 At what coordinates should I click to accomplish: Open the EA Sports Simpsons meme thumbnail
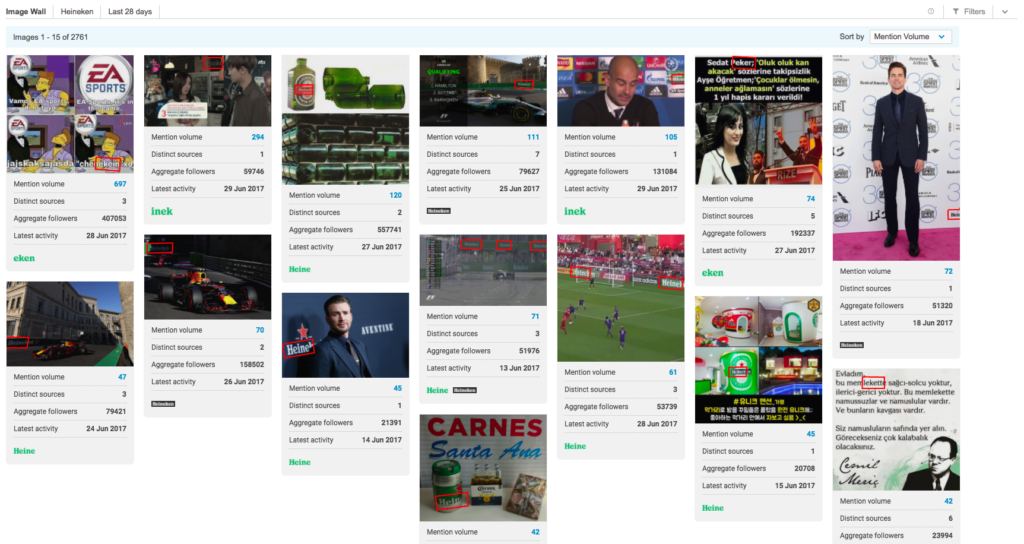(70, 114)
